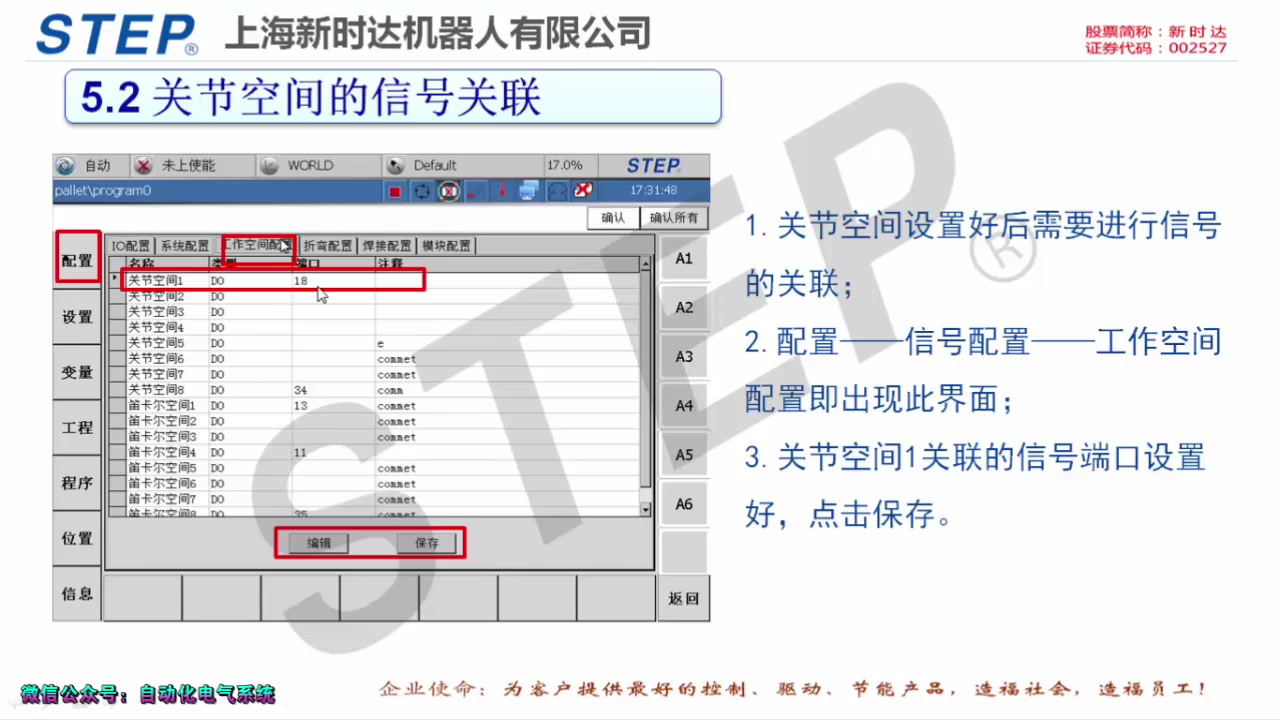Click the blue circular cycle-mode icon

coord(422,191)
